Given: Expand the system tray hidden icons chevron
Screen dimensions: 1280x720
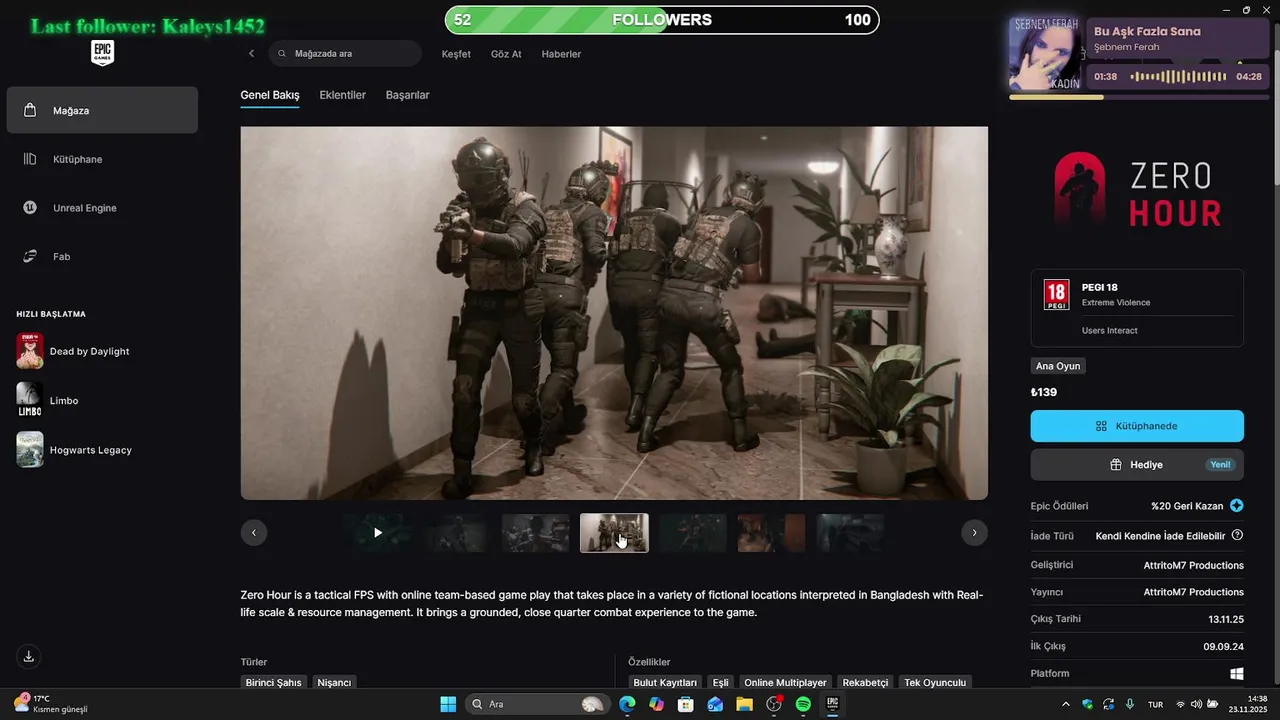Looking at the screenshot, I should (x=1065, y=704).
